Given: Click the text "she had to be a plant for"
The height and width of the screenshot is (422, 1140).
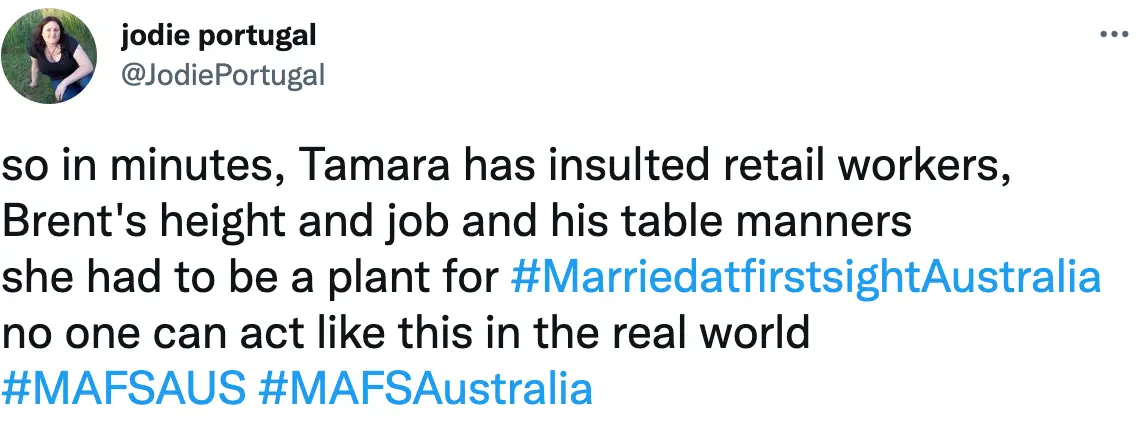Looking at the screenshot, I should coord(251,277).
